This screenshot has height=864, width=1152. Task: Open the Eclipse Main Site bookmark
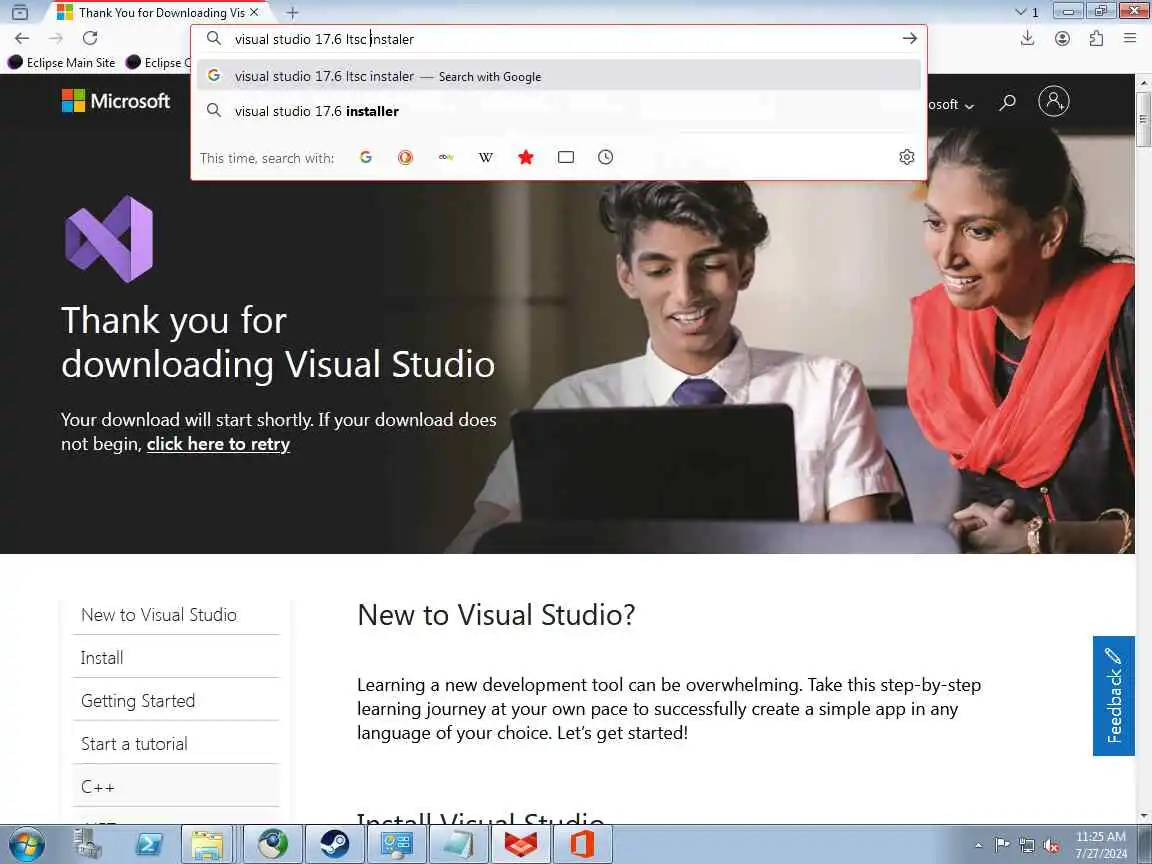pos(62,62)
